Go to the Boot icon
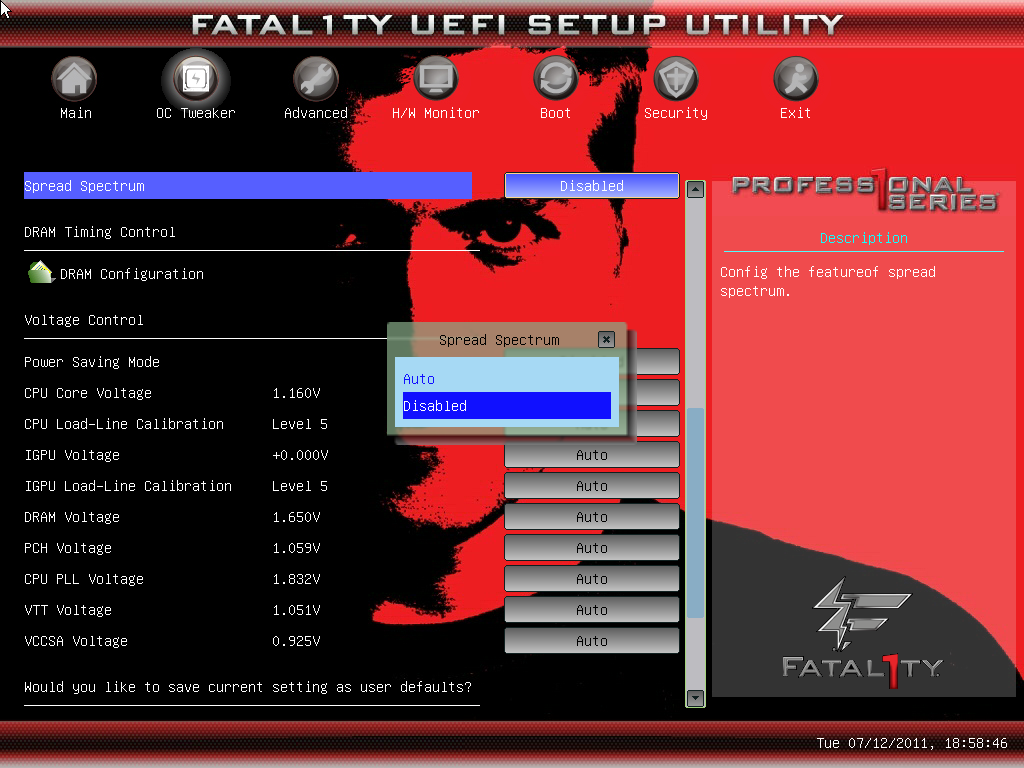 pos(555,79)
